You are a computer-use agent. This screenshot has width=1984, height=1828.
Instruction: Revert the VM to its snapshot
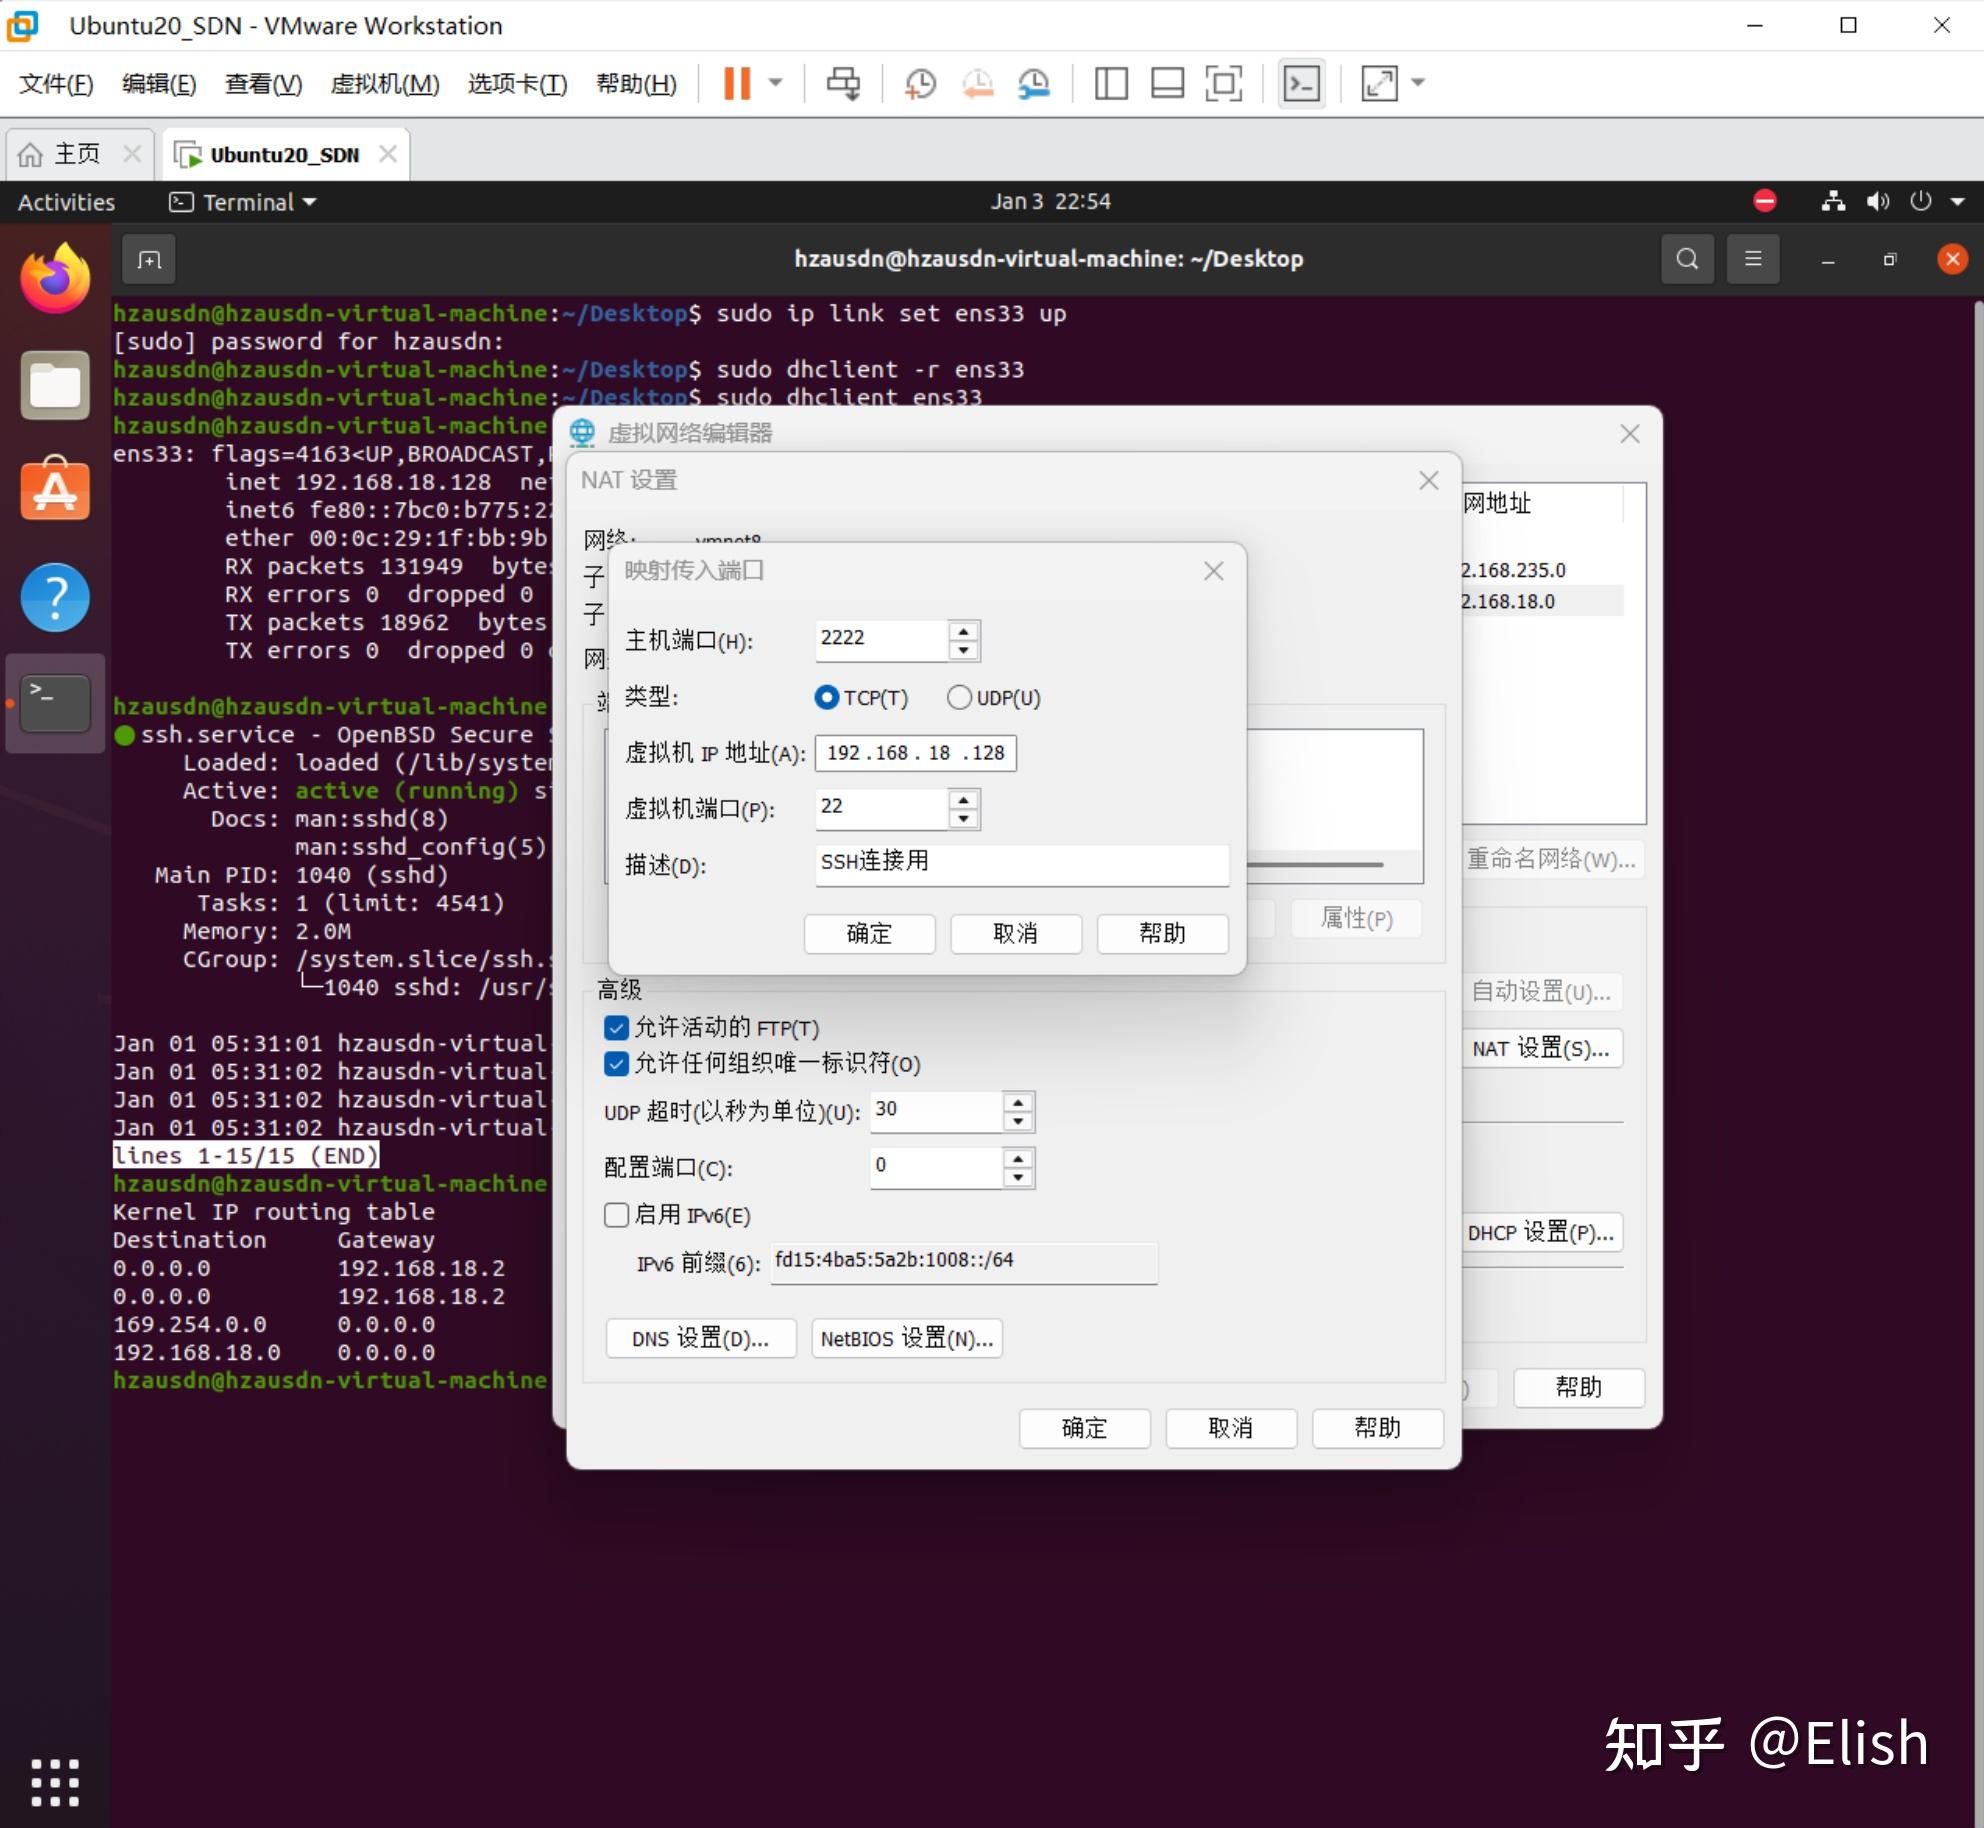[978, 83]
